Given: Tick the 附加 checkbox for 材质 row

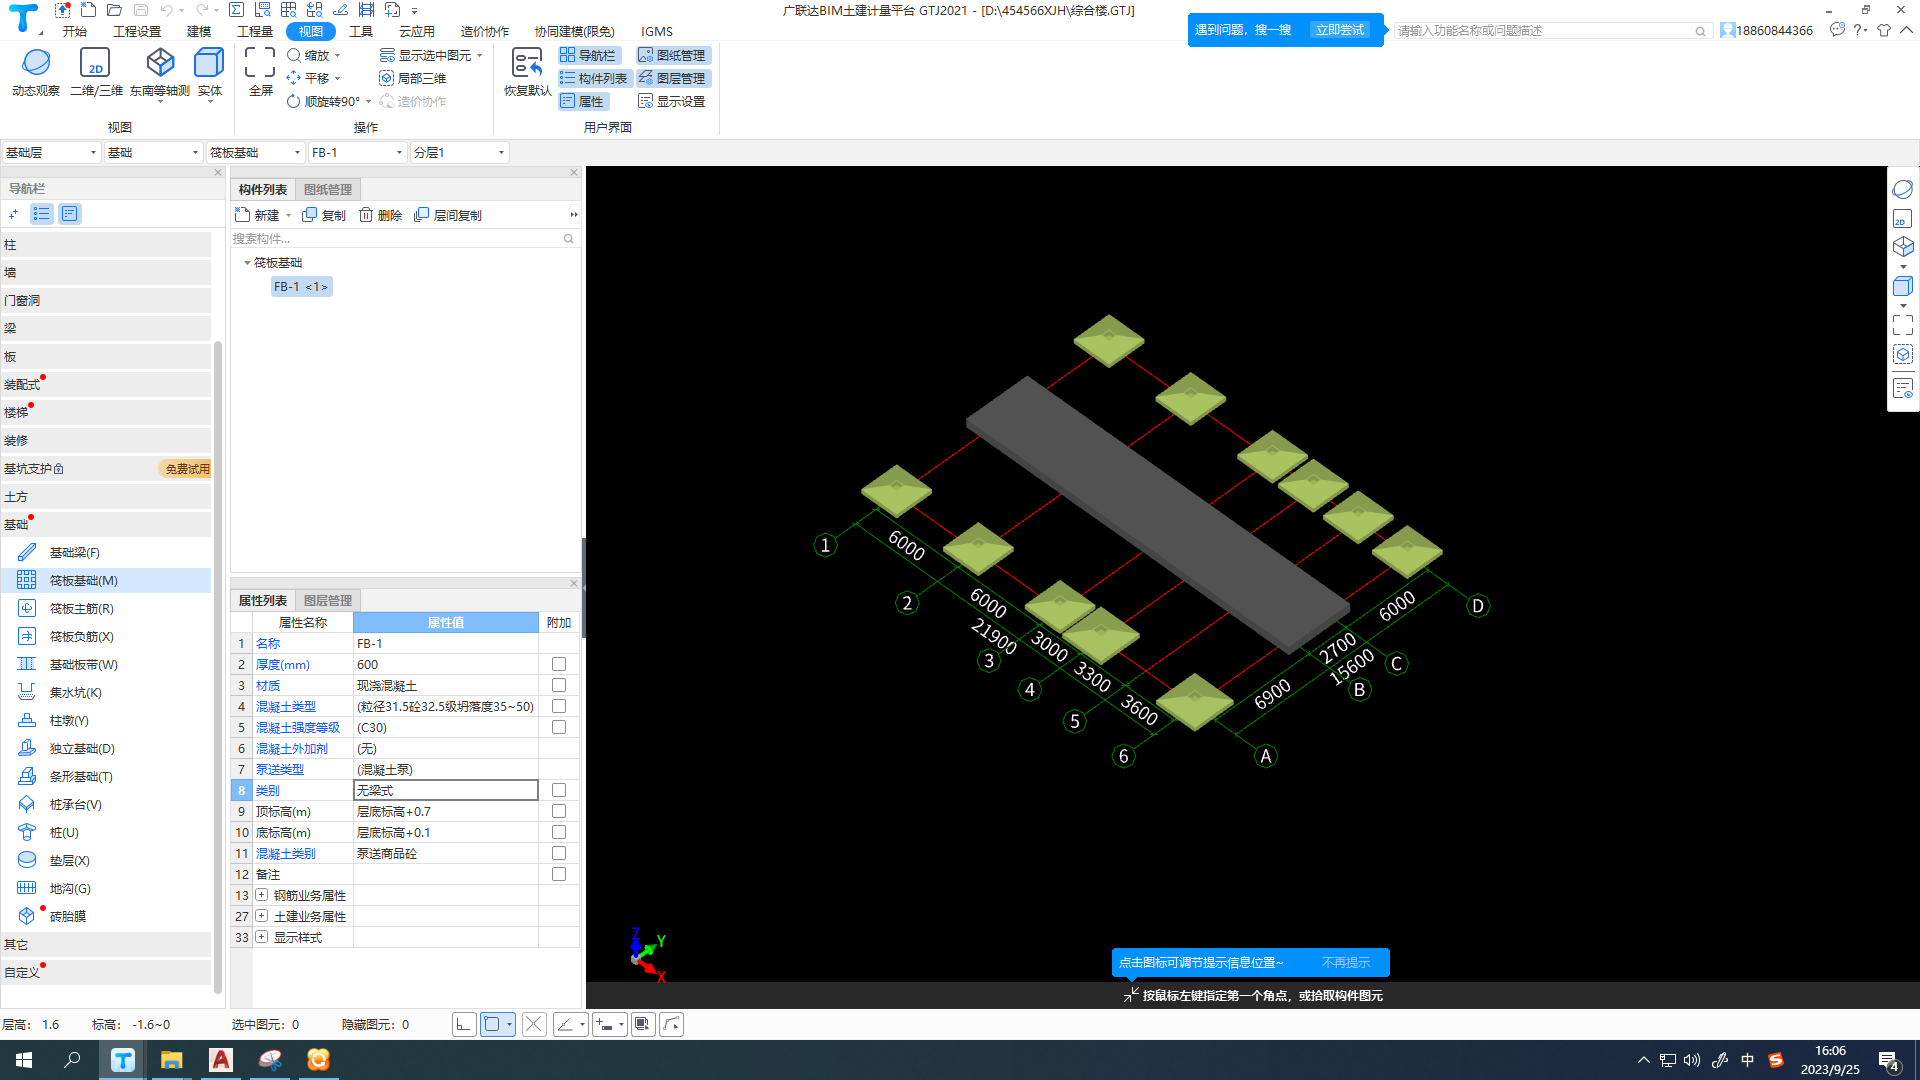Looking at the screenshot, I should click(559, 685).
